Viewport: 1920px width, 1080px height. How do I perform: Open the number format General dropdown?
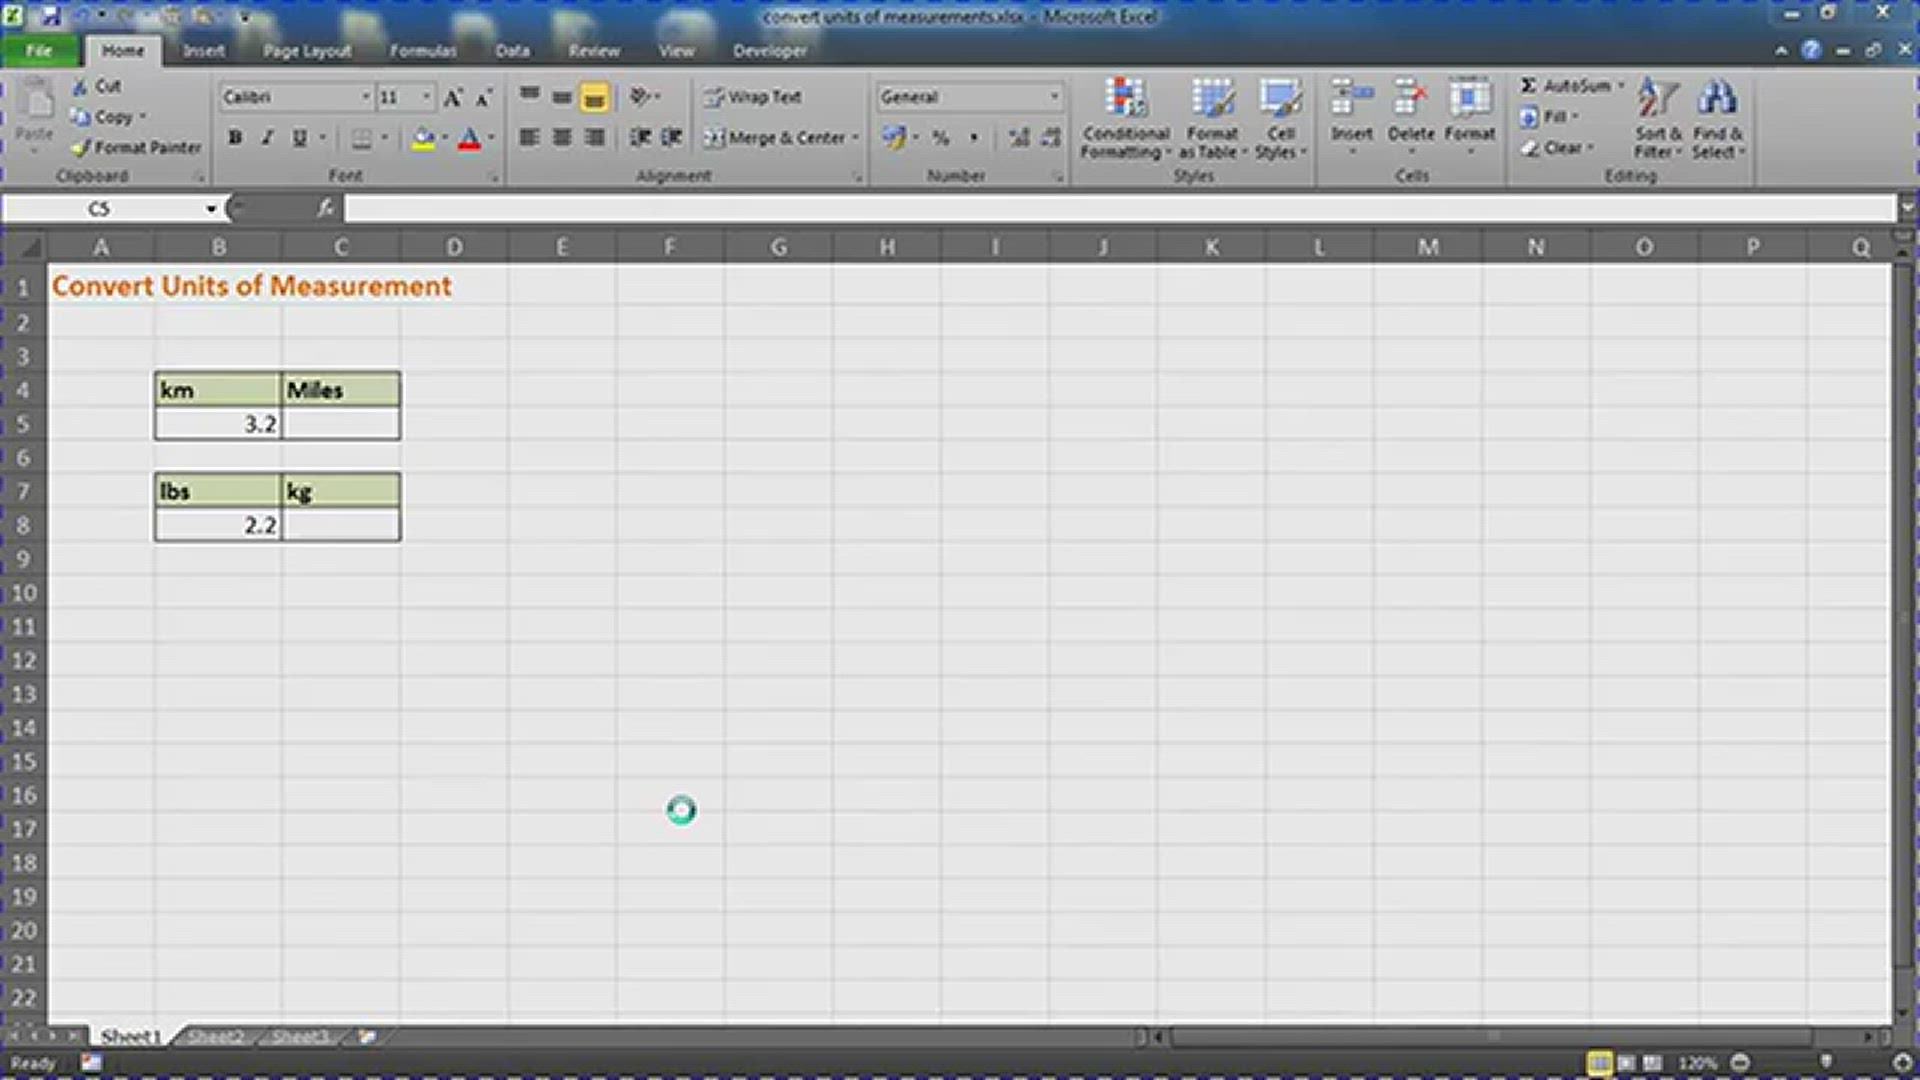tap(1054, 97)
